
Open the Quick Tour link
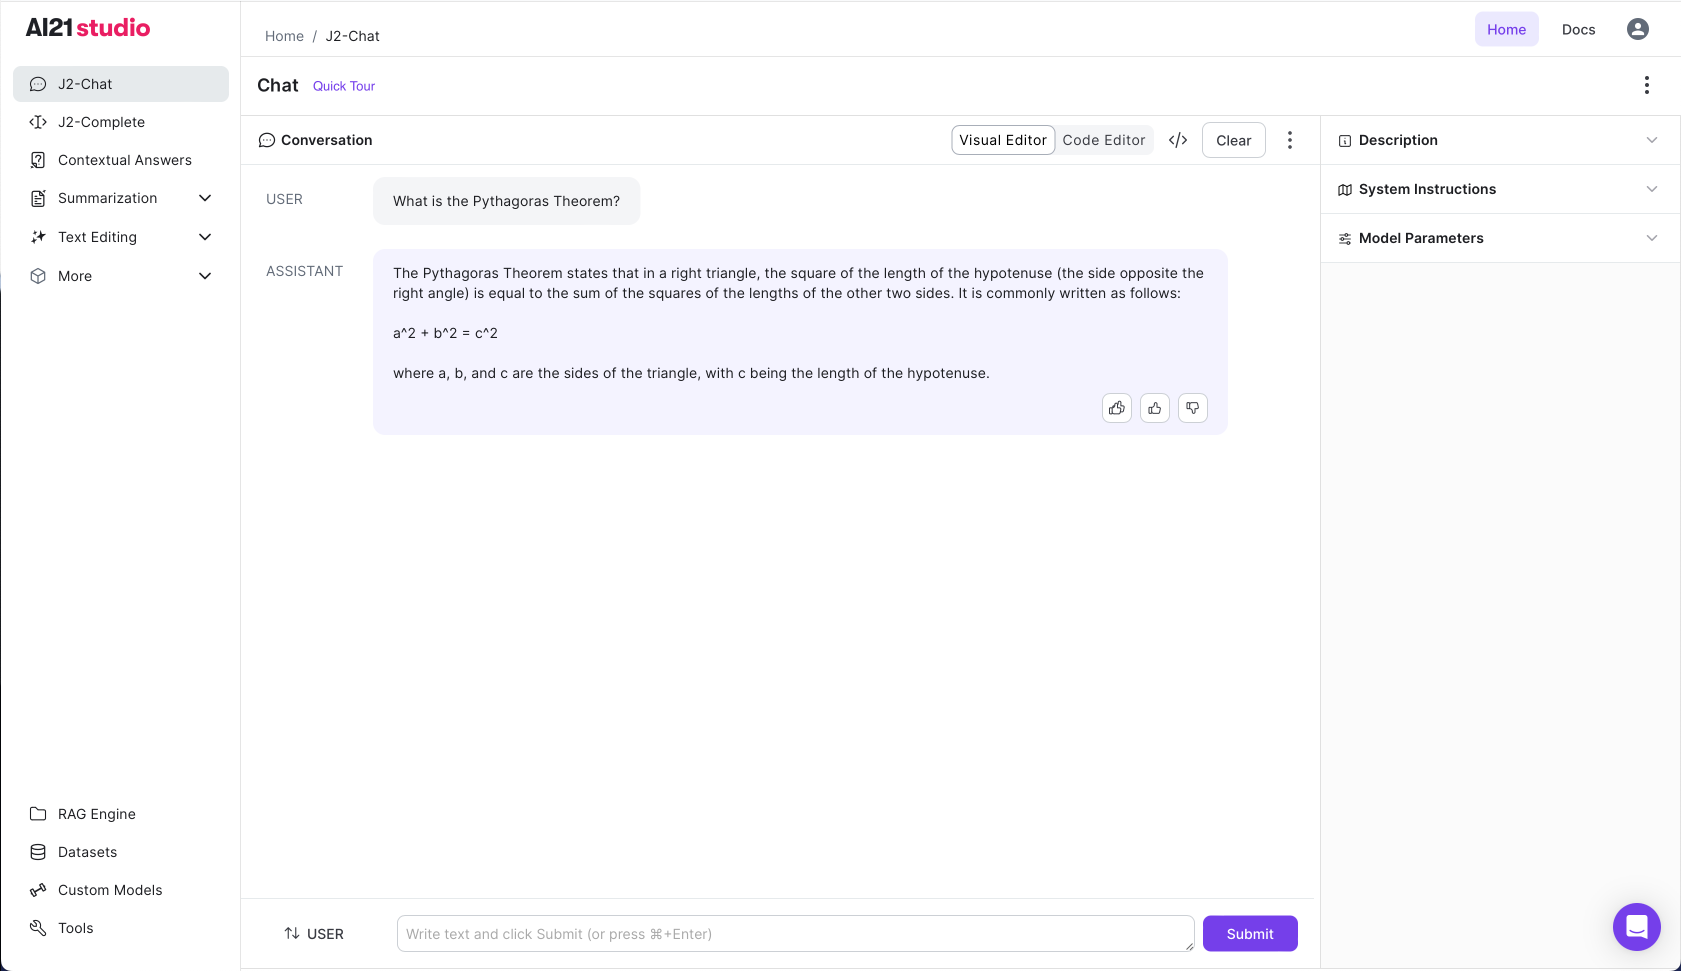[344, 86]
